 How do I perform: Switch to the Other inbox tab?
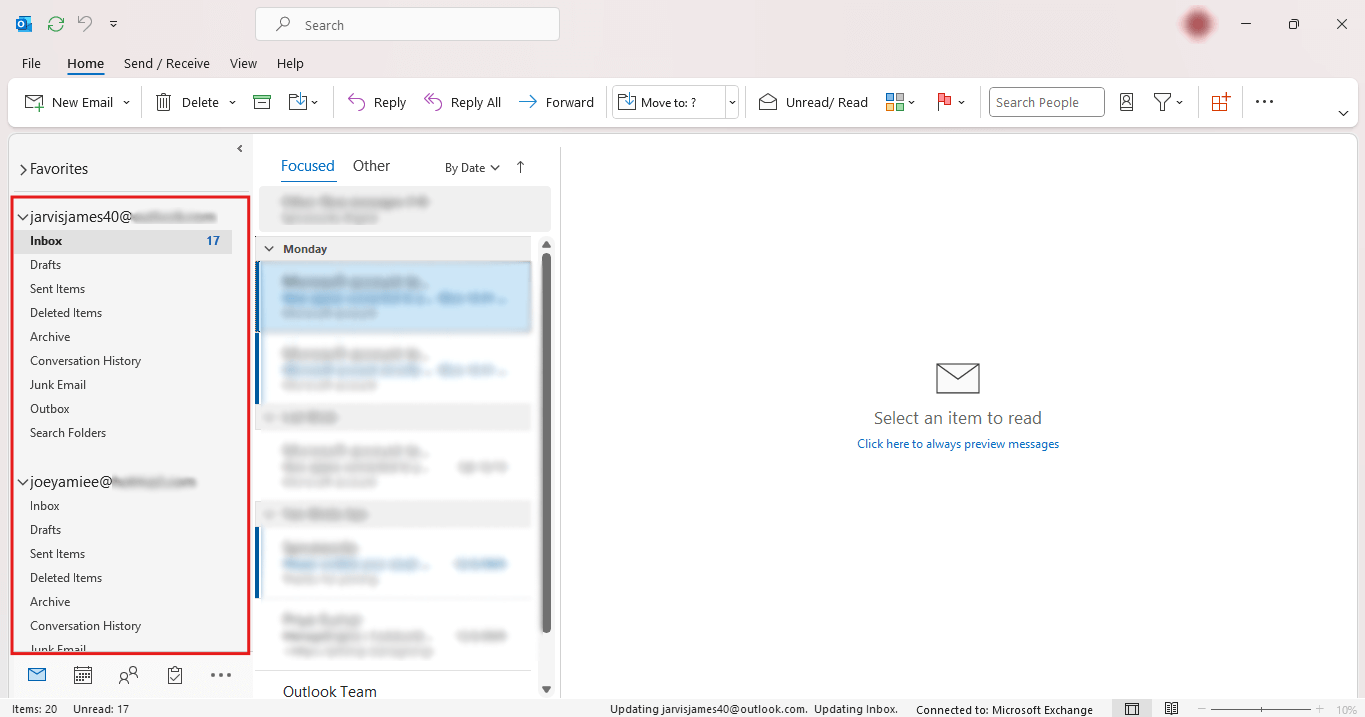pos(371,166)
